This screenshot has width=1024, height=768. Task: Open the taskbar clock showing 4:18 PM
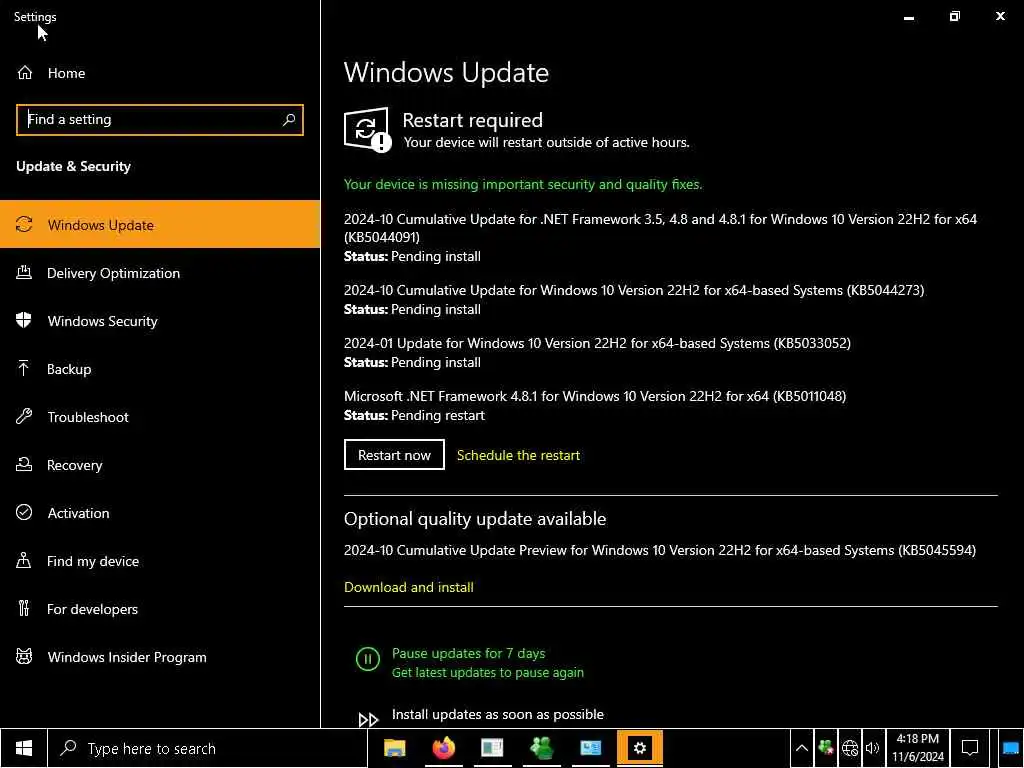pyautogui.click(x=918, y=748)
